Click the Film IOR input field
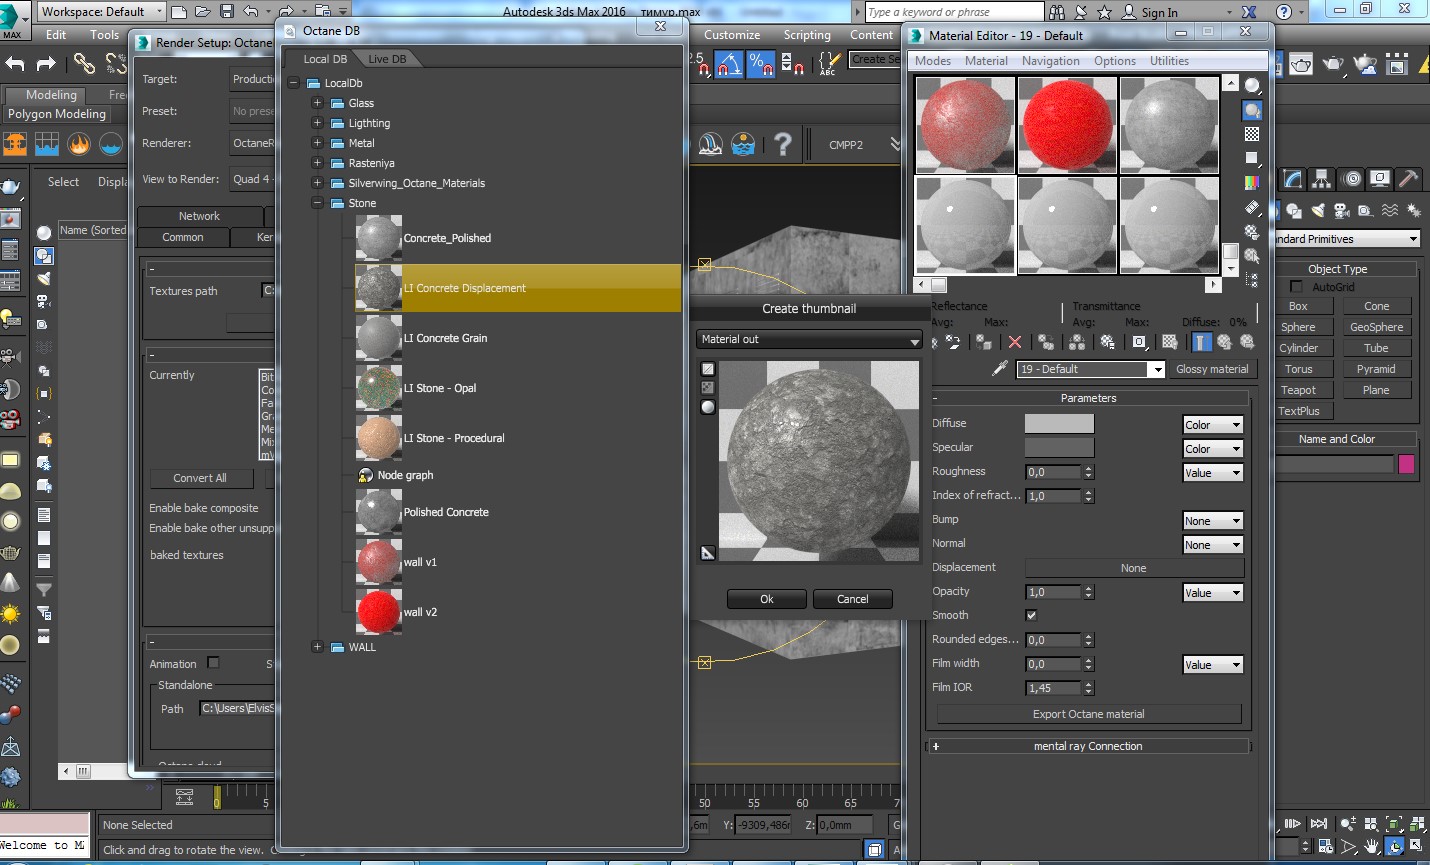This screenshot has width=1430, height=865. point(1054,688)
